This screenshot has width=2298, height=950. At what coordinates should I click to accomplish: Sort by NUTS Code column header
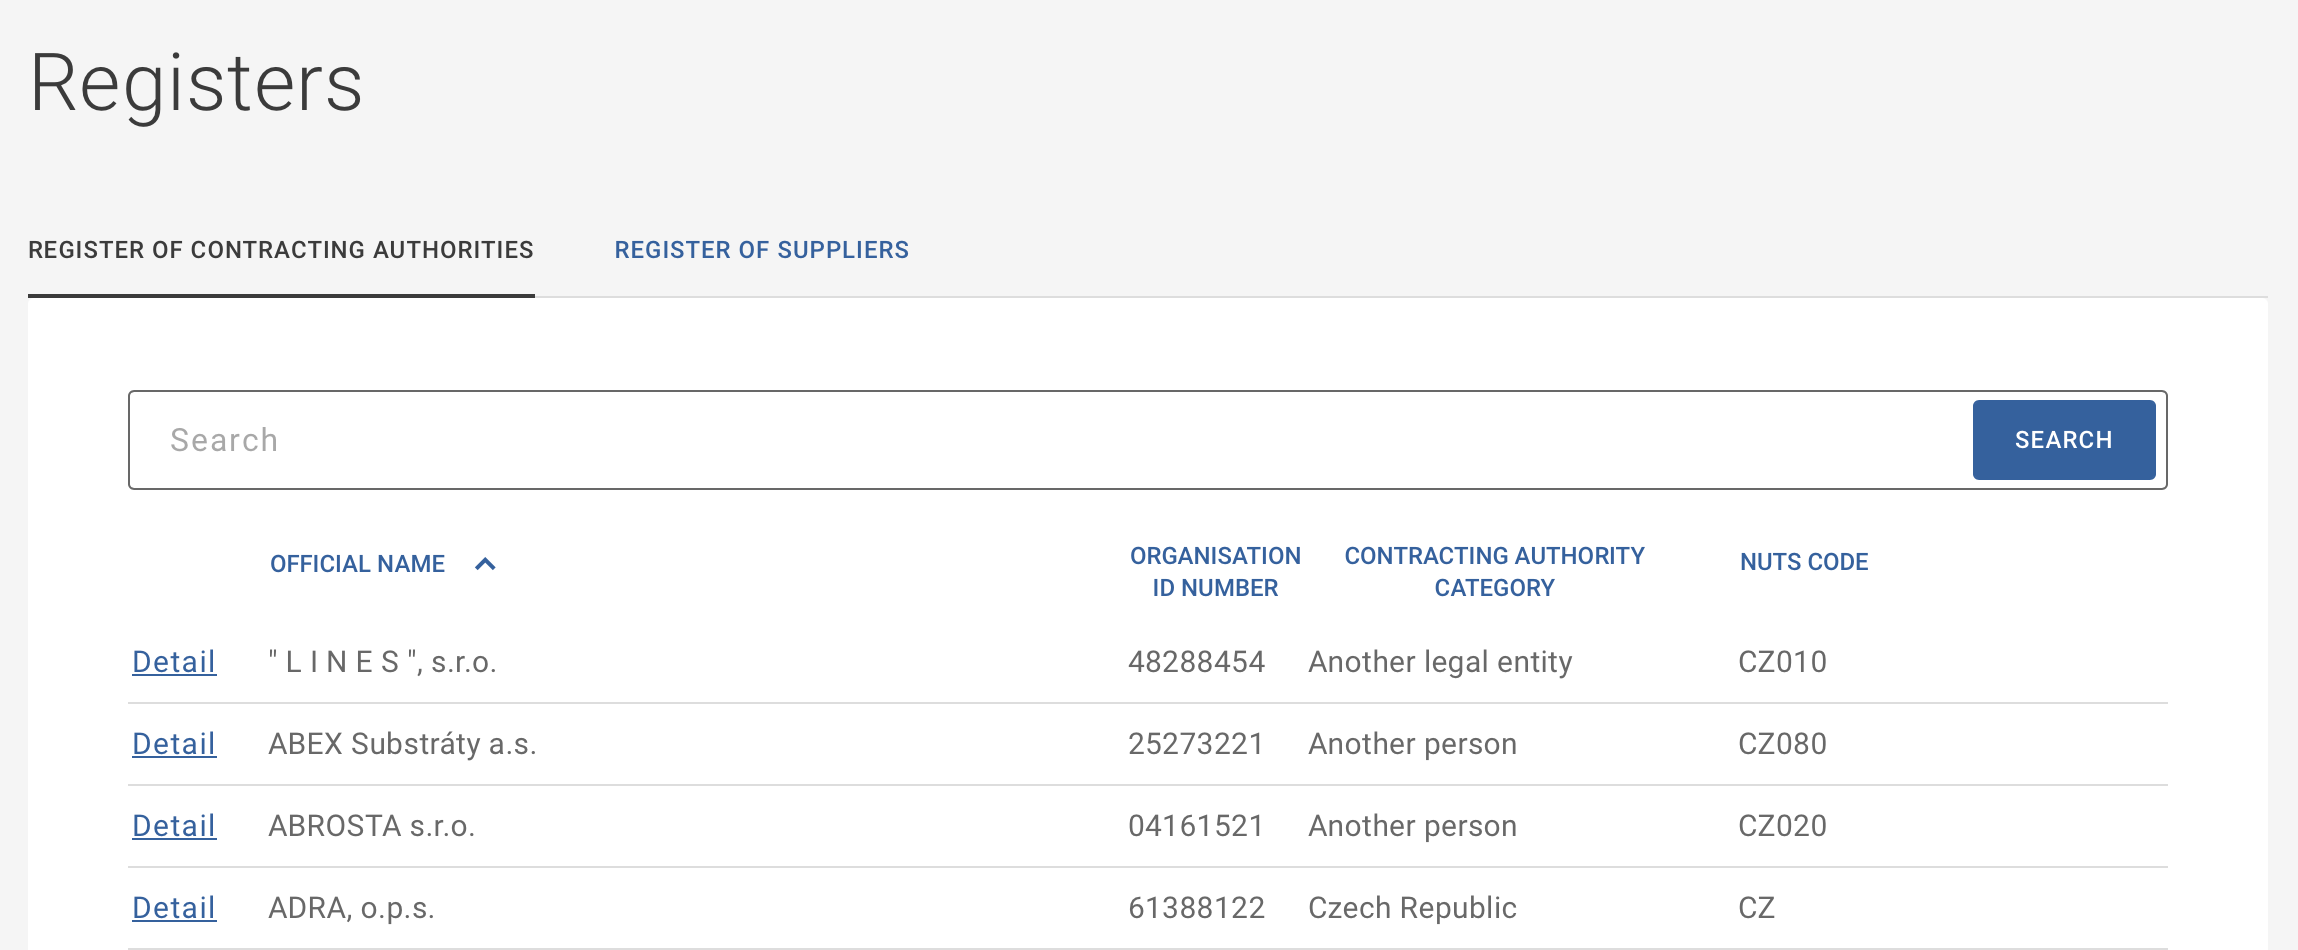tap(1804, 562)
